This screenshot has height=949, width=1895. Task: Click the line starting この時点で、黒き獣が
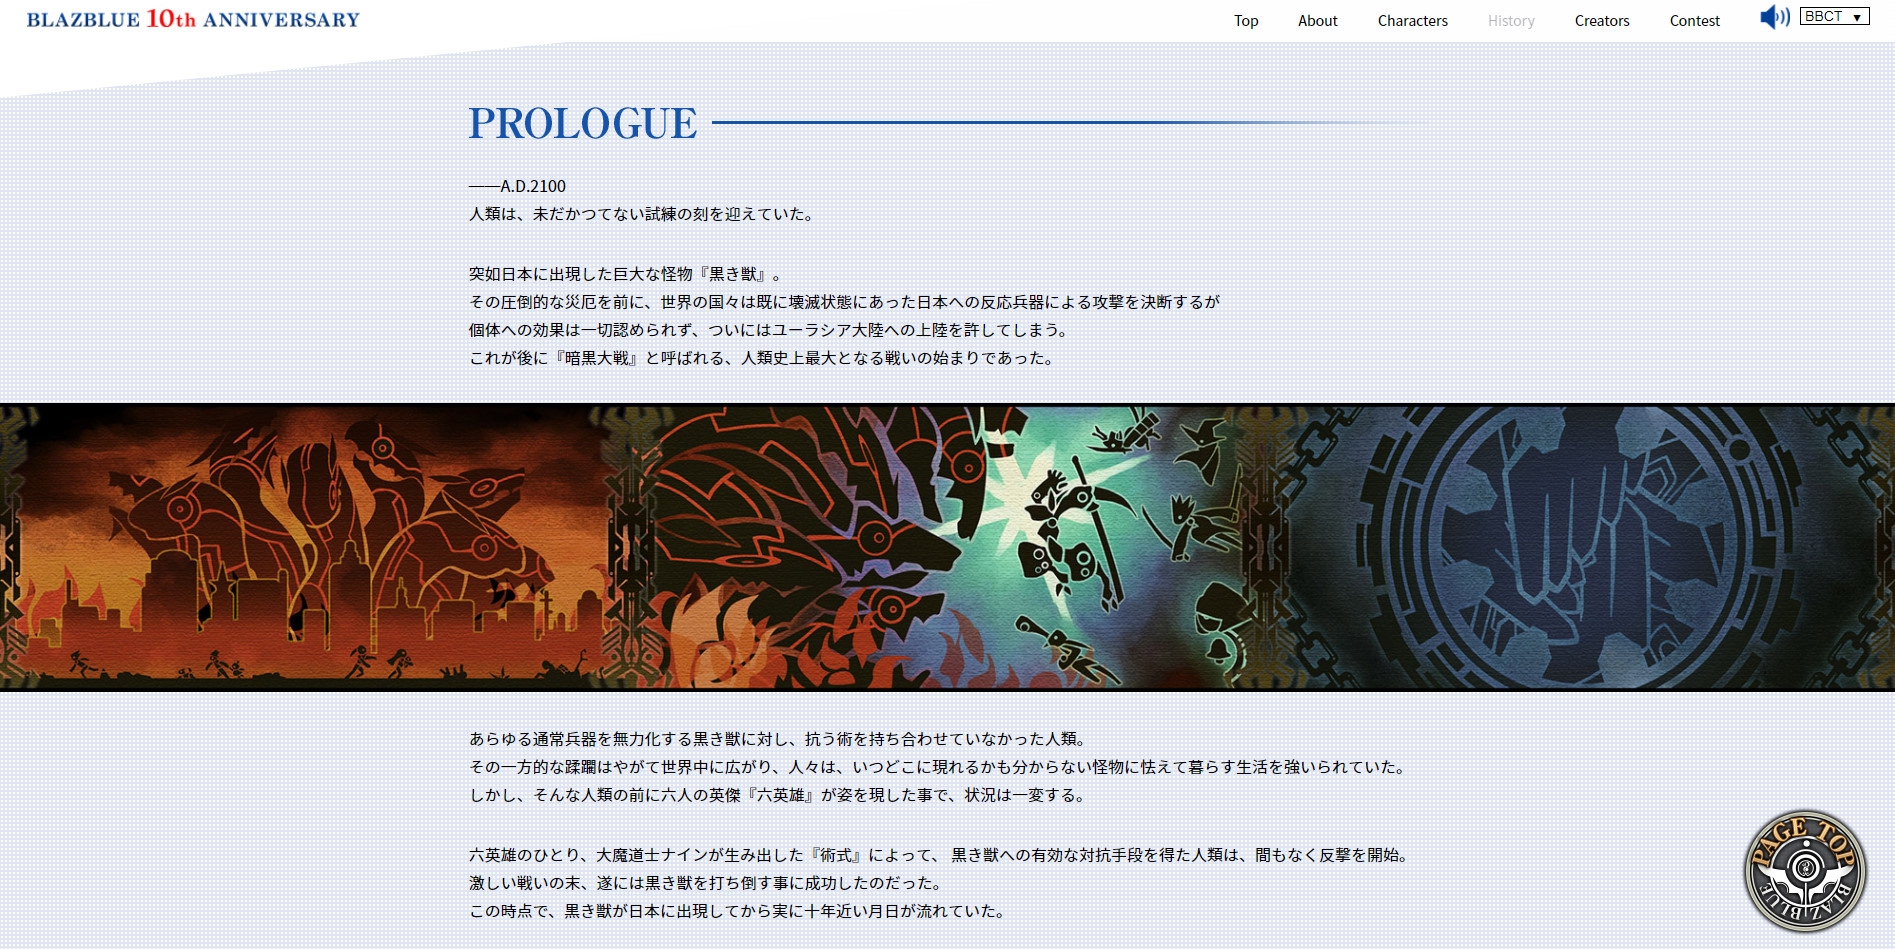[738, 911]
